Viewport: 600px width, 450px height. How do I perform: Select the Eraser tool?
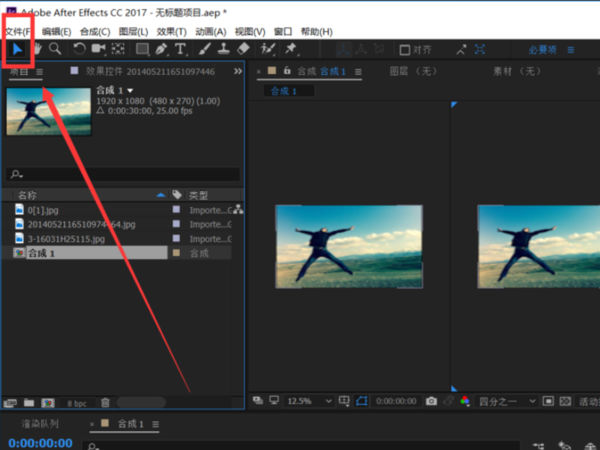pyautogui.click(x=242, y=48)
